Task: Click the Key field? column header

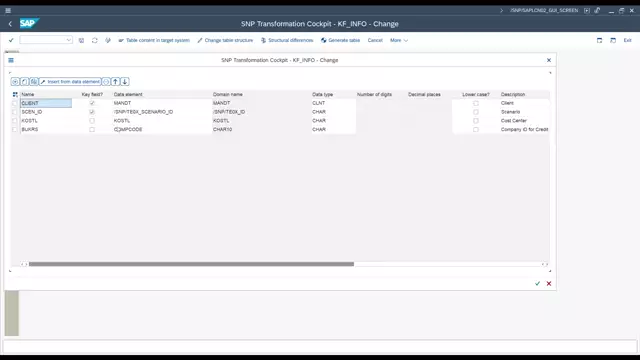Action: [x=92, y=95]
